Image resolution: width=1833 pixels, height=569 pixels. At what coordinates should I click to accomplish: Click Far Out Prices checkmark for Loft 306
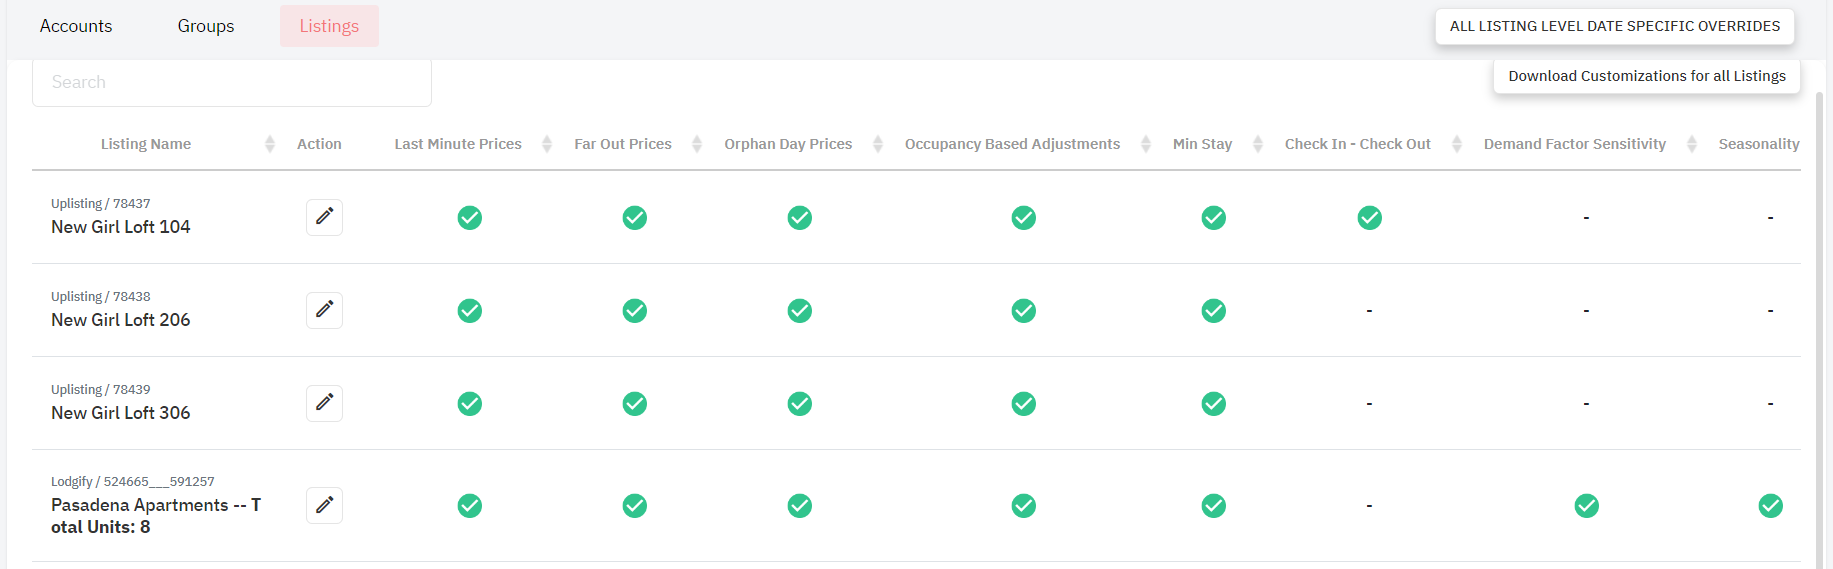[x=635, y=403]
